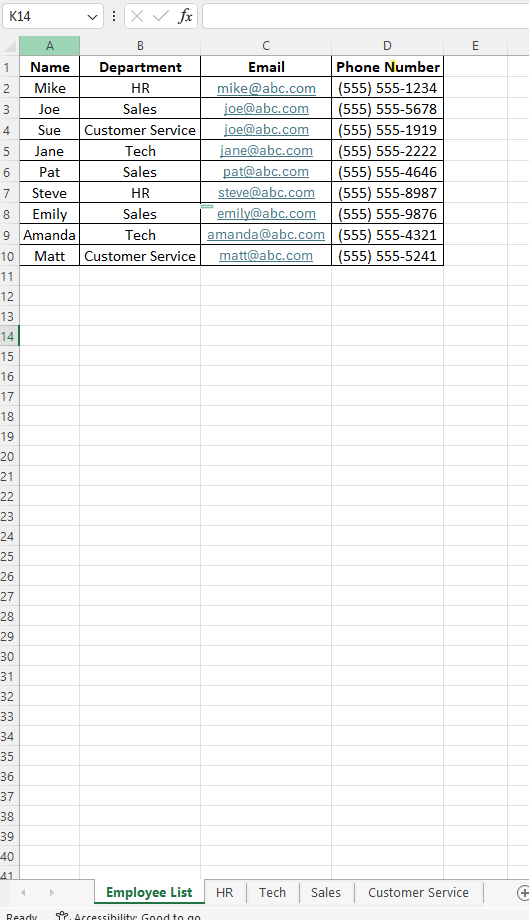Select the Phone Number header cell

[387, 67]
